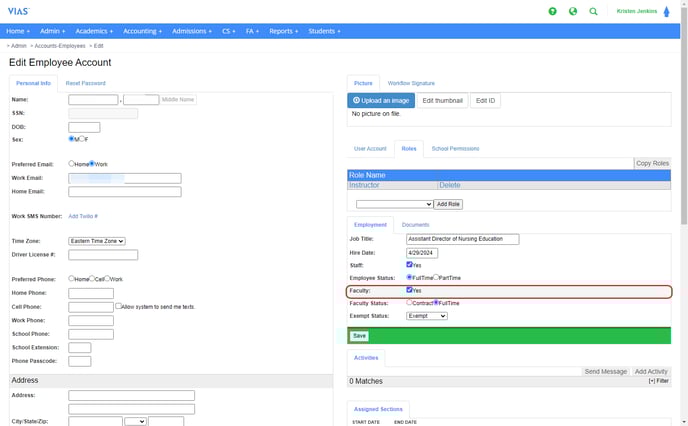This screenshot has width=688, height=426.
Task: Click the Job Title input field
Action: coord(462,239)
